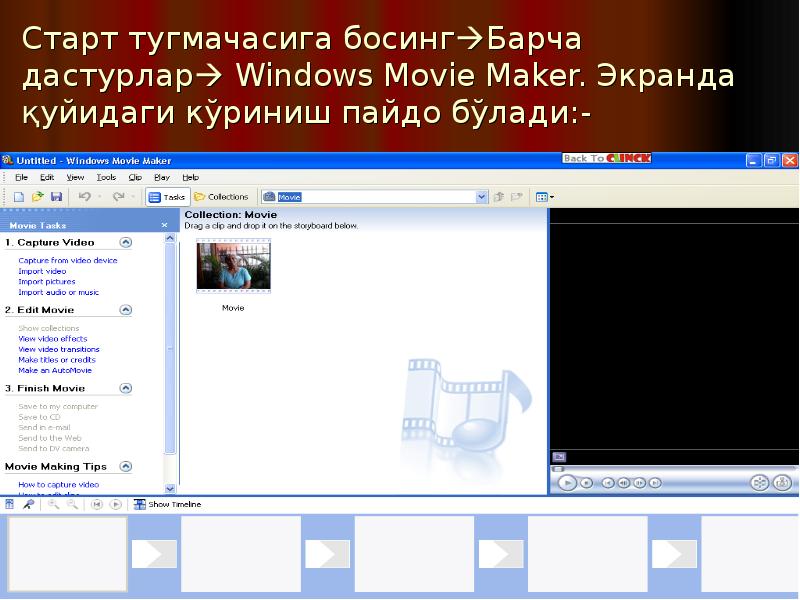Toggle the Collections pane button
The width and height of the screenshot is (800, 600).
(x=221, y=197)
